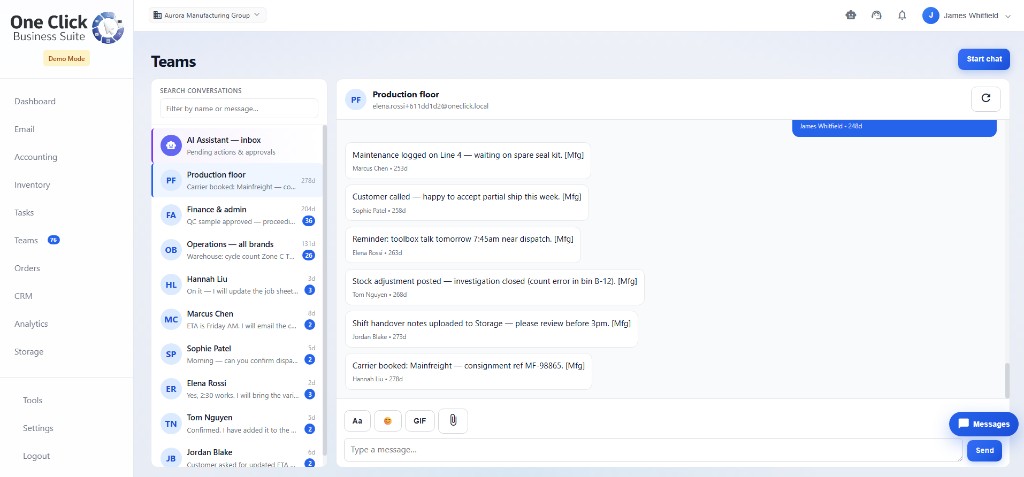Screen dimensions: 1024x477
Task: Select Teams in the sidebar
Action: coord(26,240)
